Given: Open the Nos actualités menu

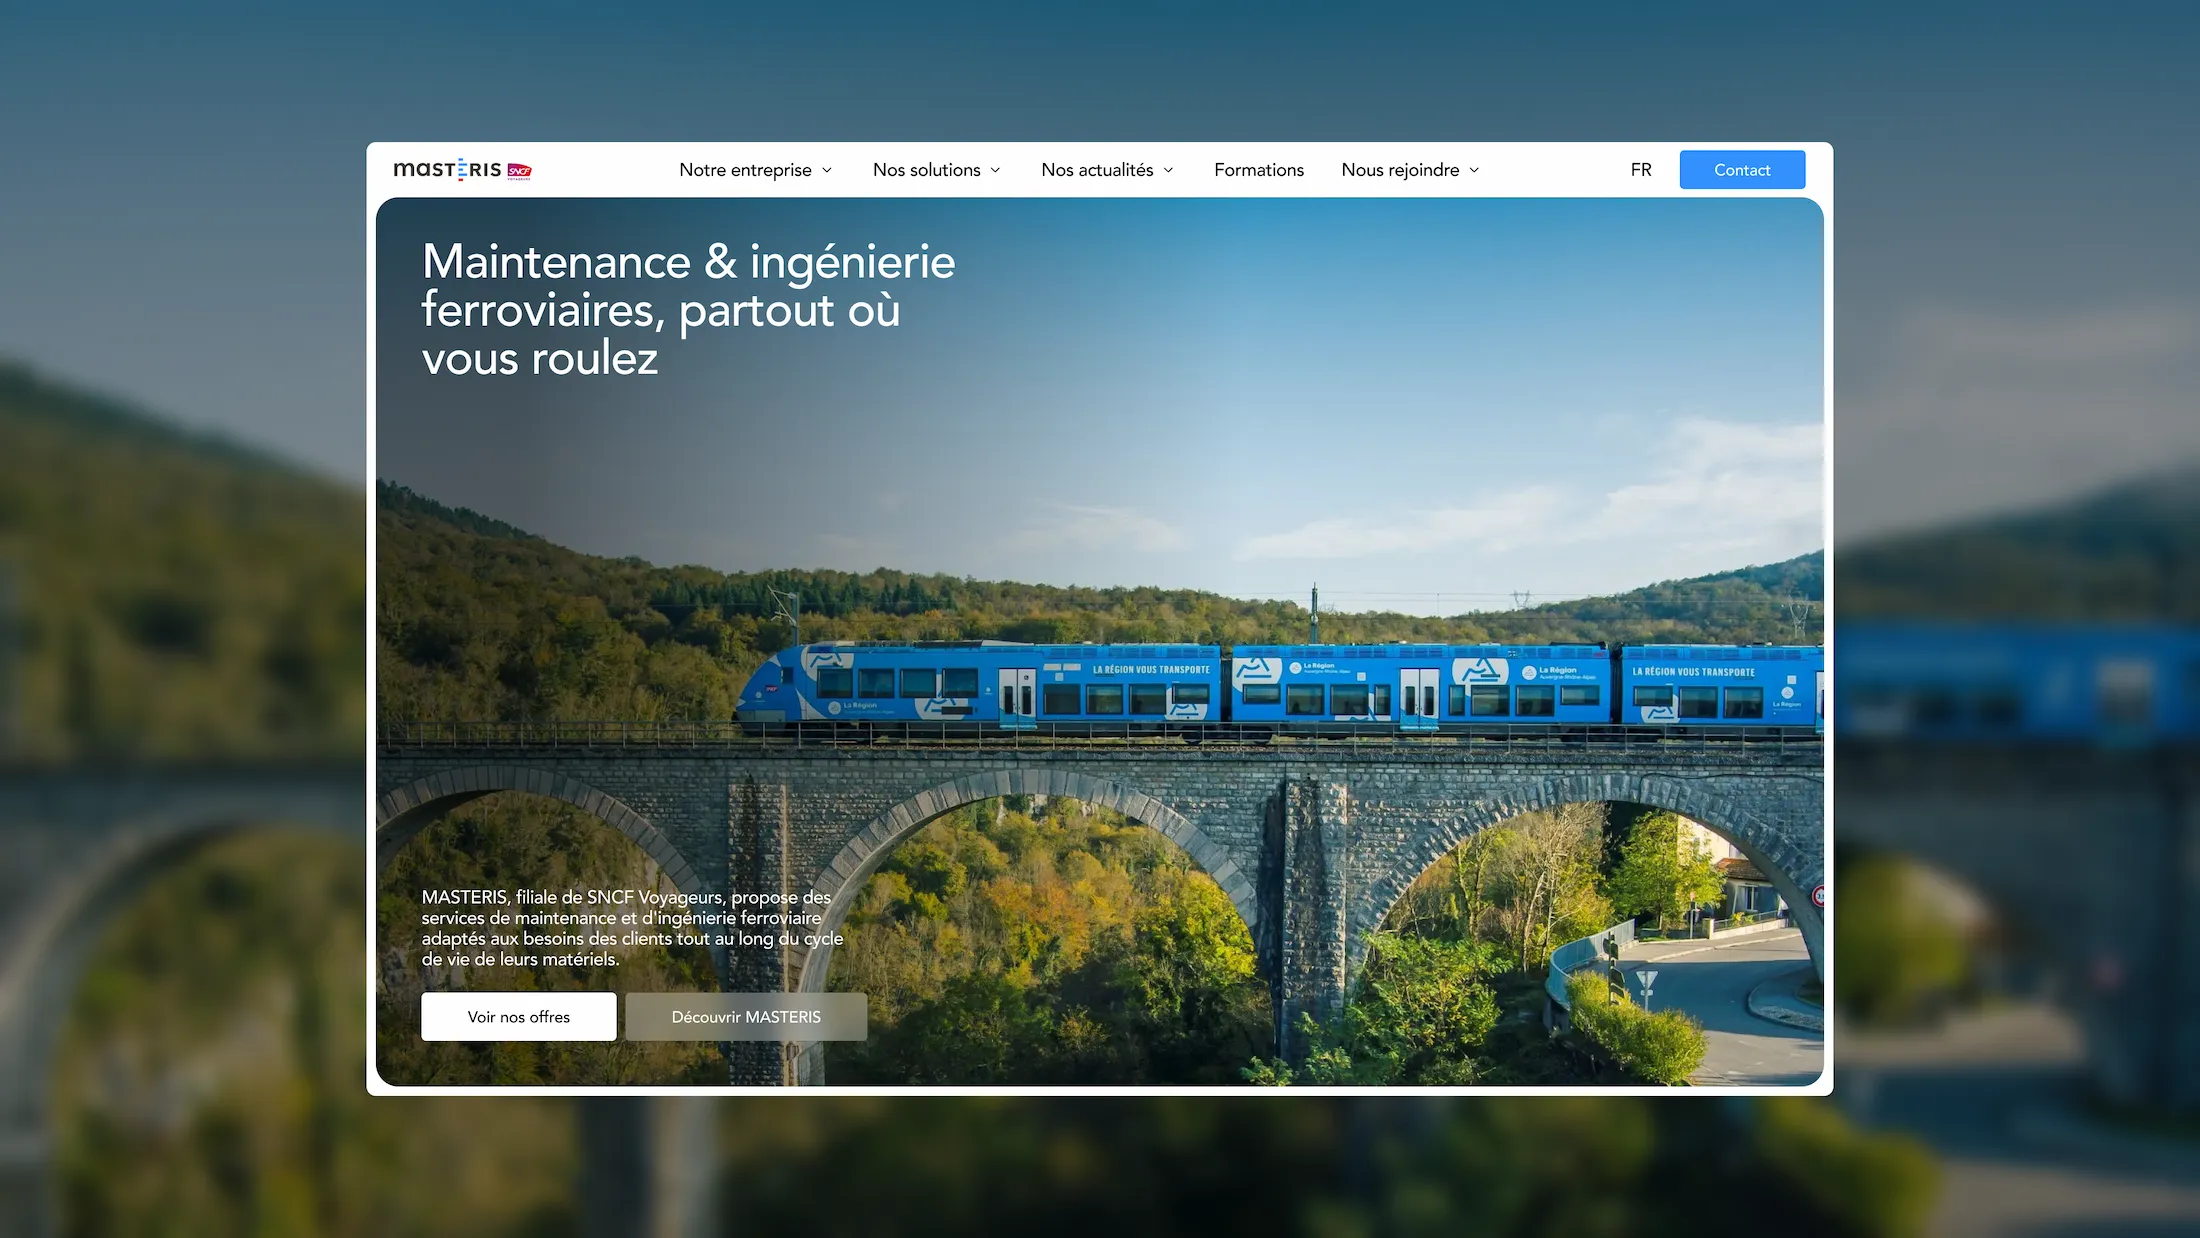Looking at the screenshot, I should [1097, 170].
